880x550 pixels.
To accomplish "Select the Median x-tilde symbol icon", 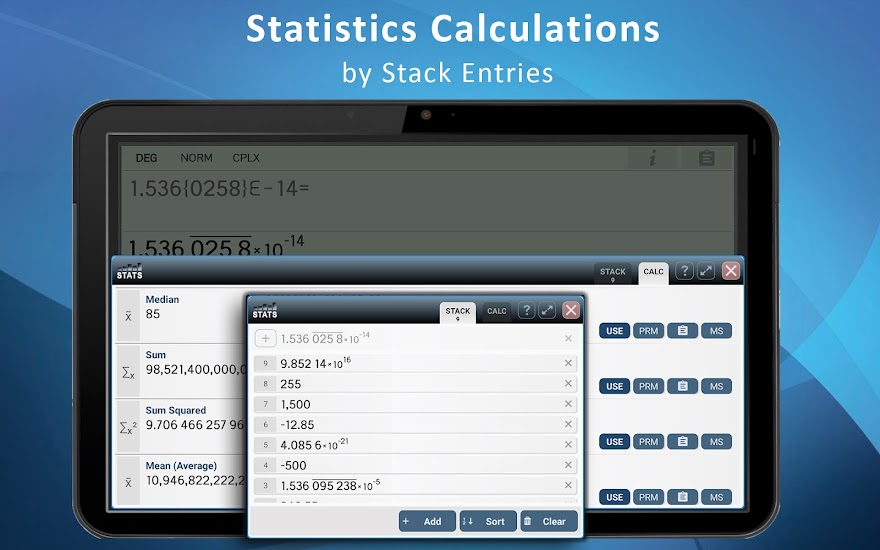I will (128, 315).
